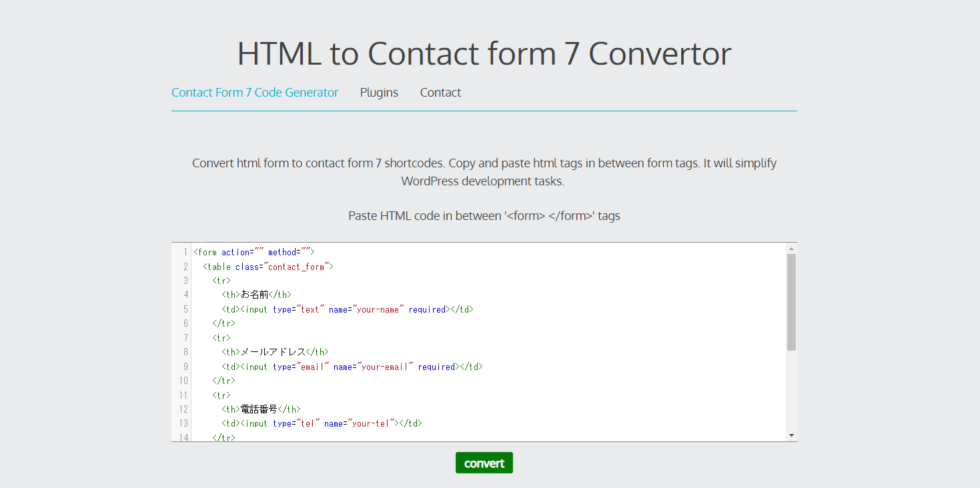Place cursor on the form action line

click(x=254, y=253)
